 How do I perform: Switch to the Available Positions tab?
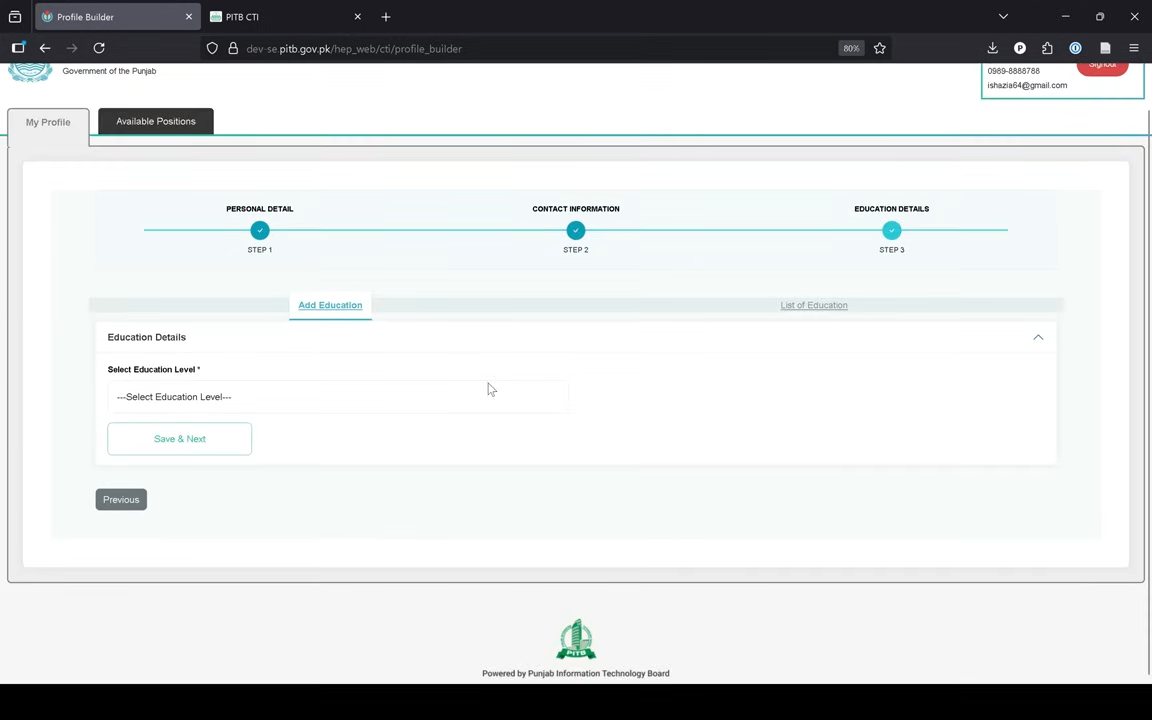click(156, 121)
